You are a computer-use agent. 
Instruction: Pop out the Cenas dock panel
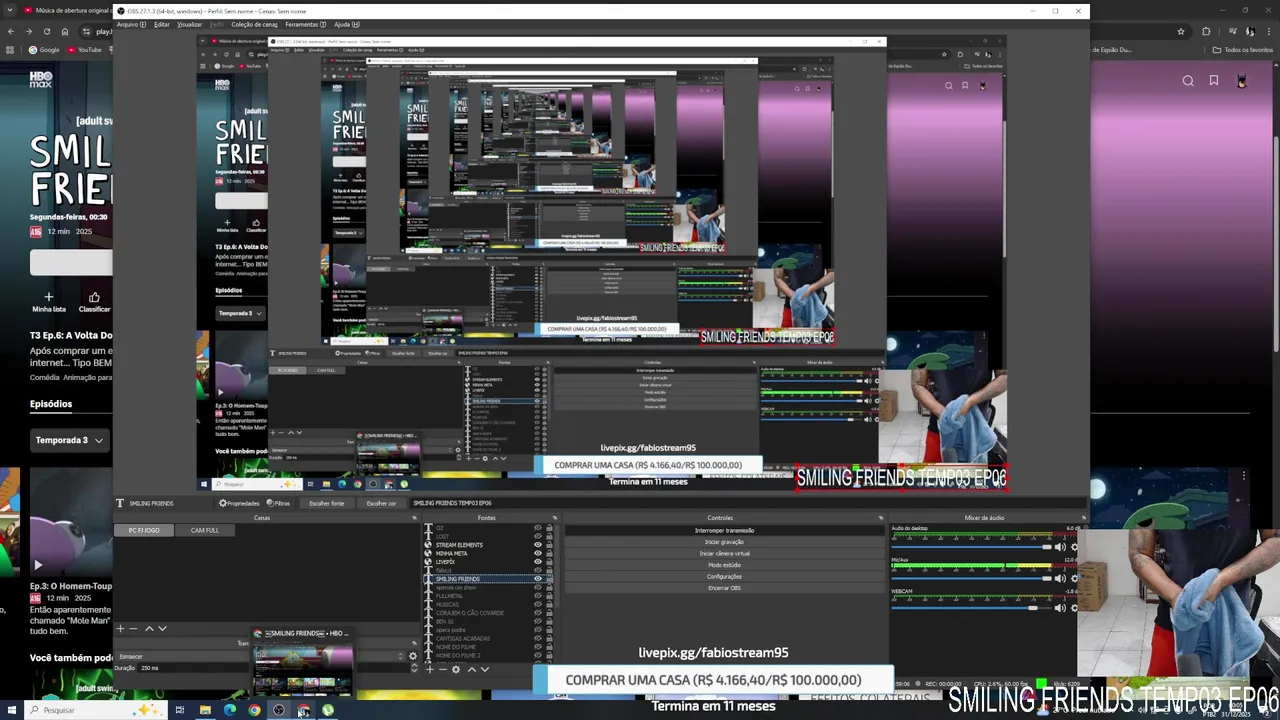pyautogui.click(x=414, y=518)
